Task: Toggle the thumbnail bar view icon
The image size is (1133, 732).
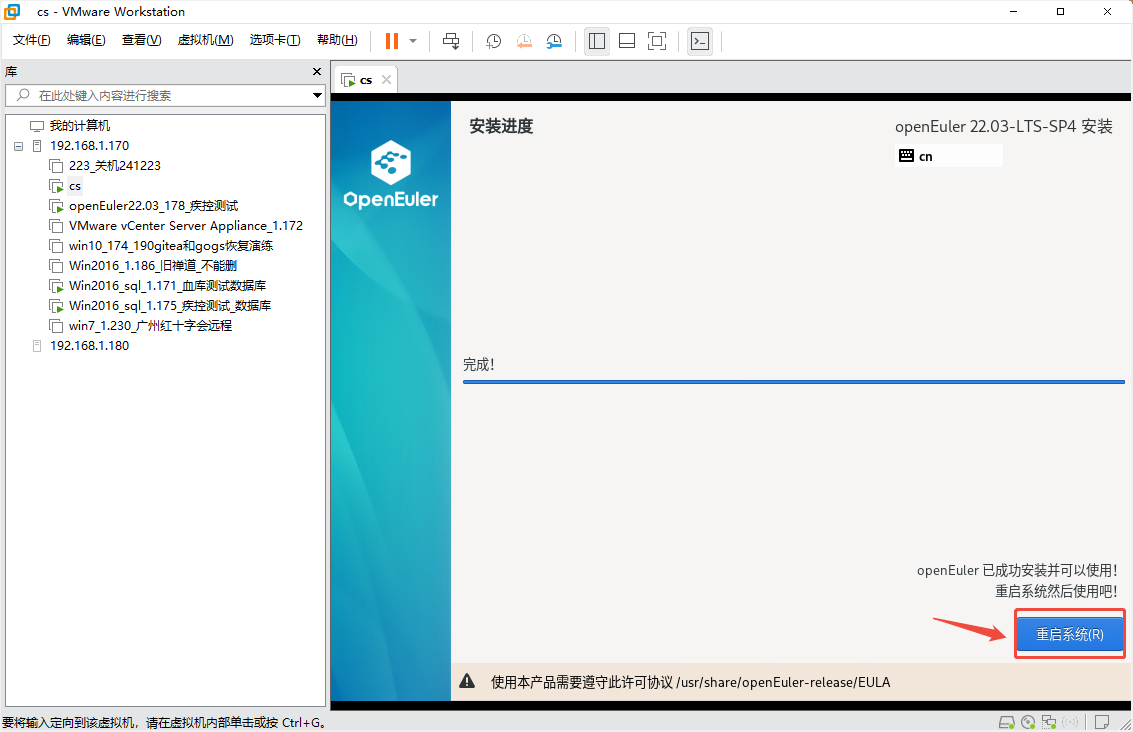Action: point(627,41)
